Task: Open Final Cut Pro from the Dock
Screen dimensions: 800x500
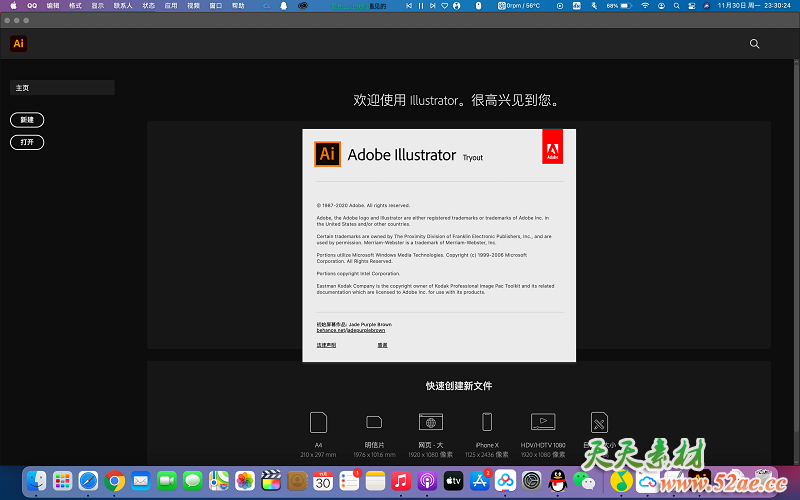Action: (x=271, y=481)
